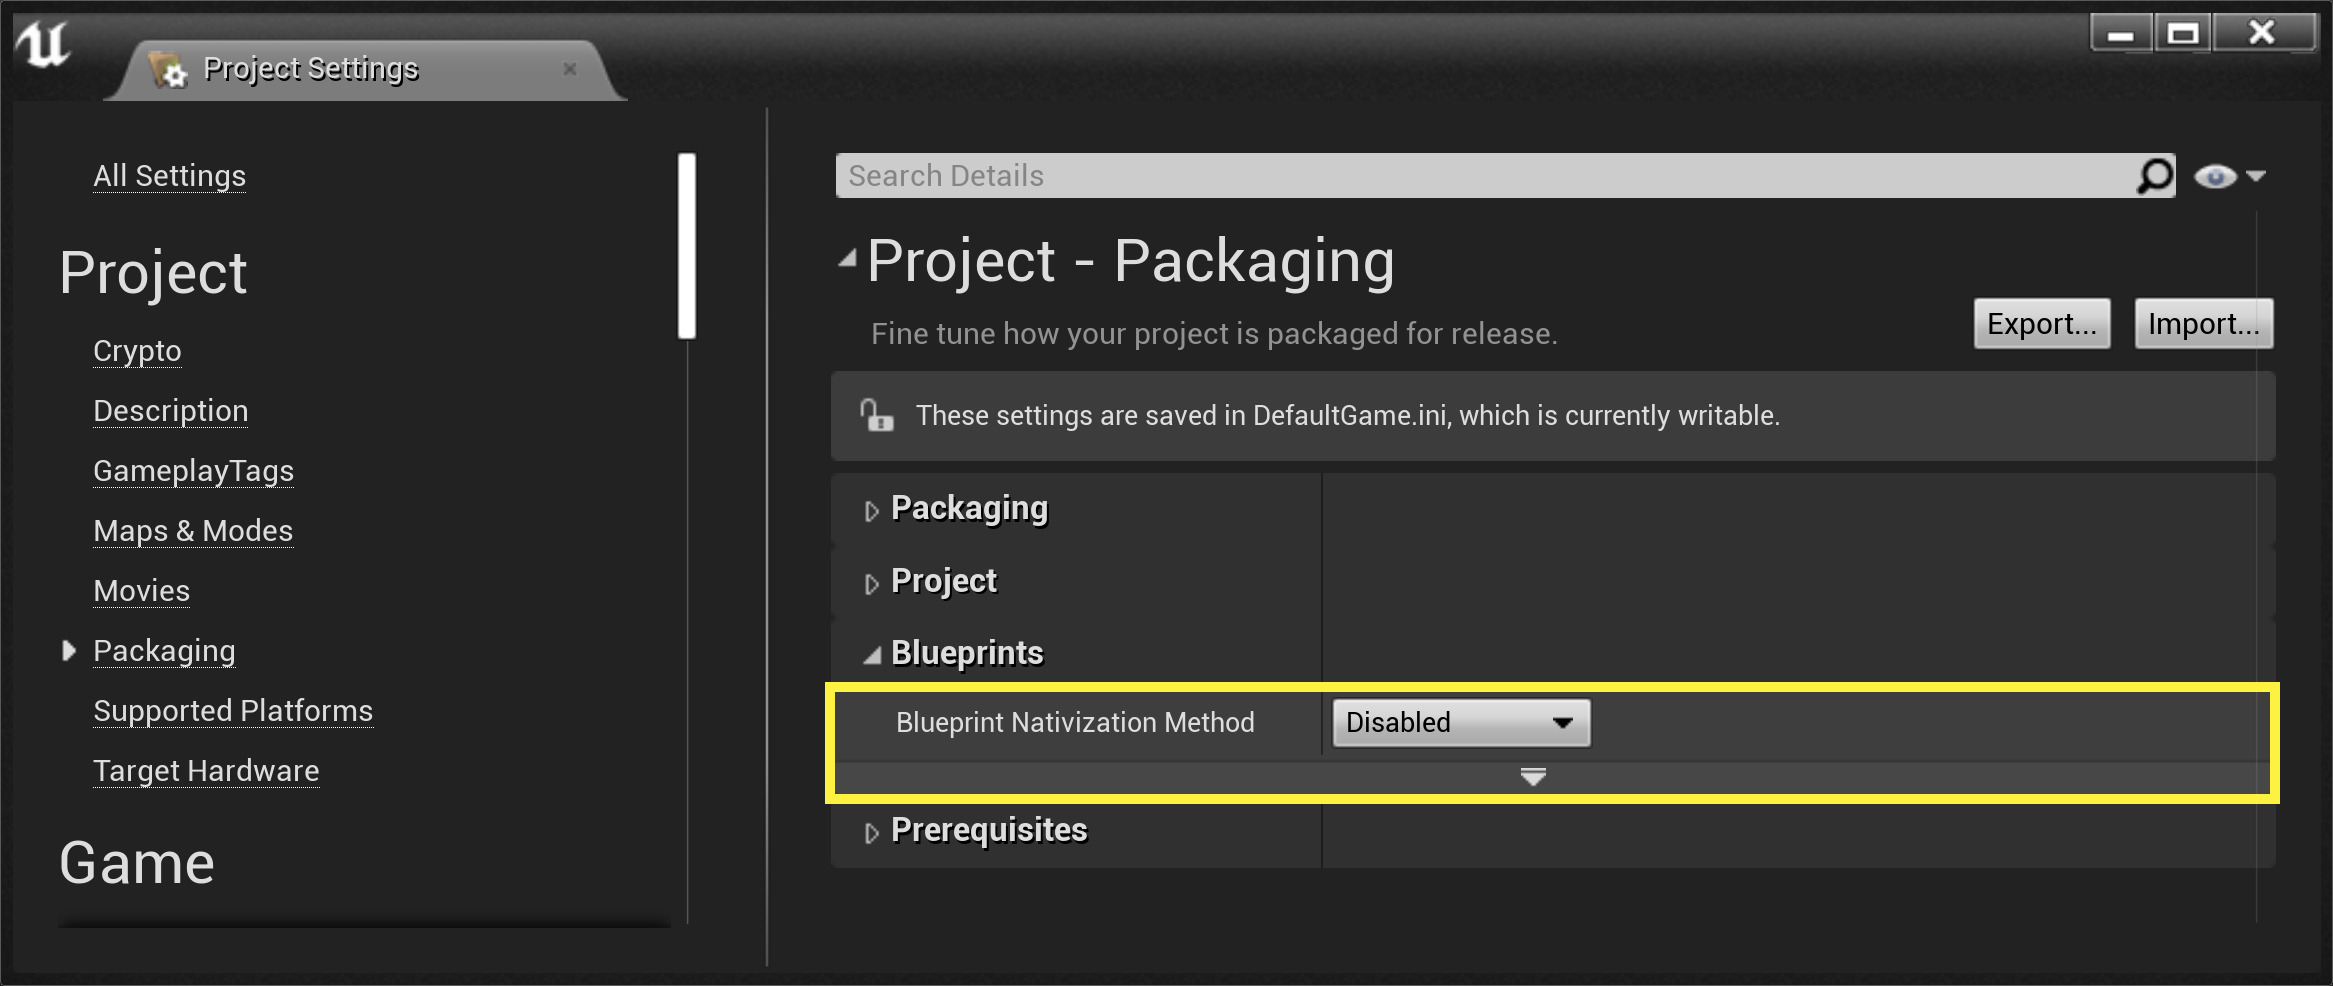Close the Project Settings tab
The image size is (2333, 986).
pos(570,69)
